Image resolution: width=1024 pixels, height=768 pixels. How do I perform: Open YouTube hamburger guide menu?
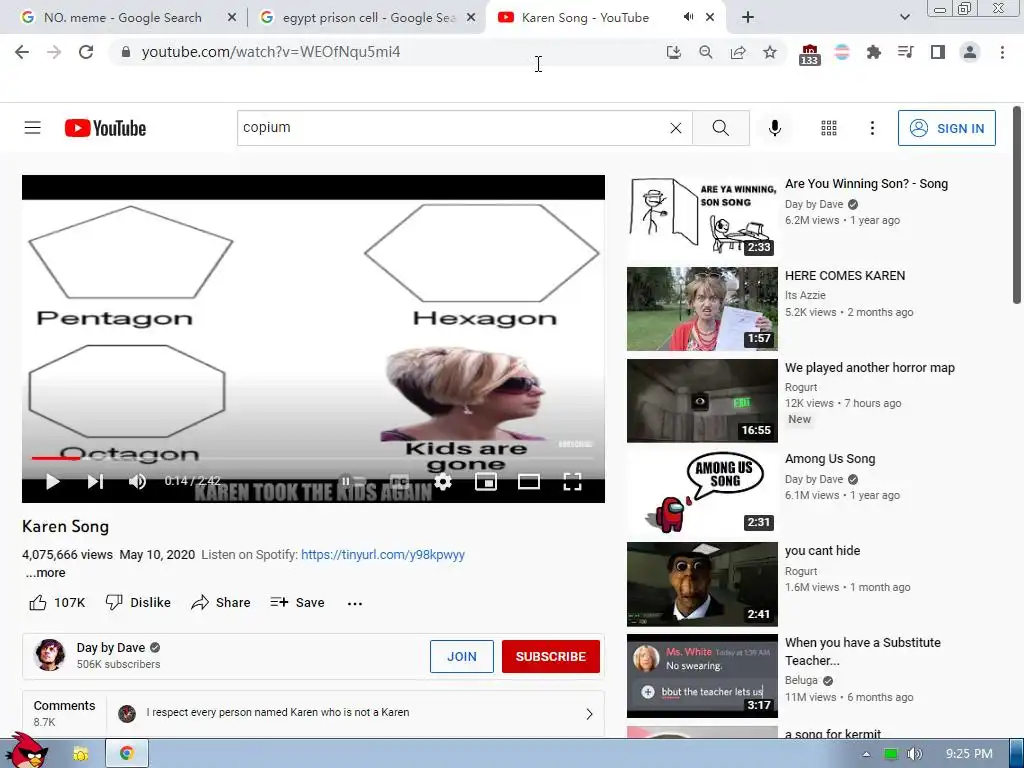(33, 127)
